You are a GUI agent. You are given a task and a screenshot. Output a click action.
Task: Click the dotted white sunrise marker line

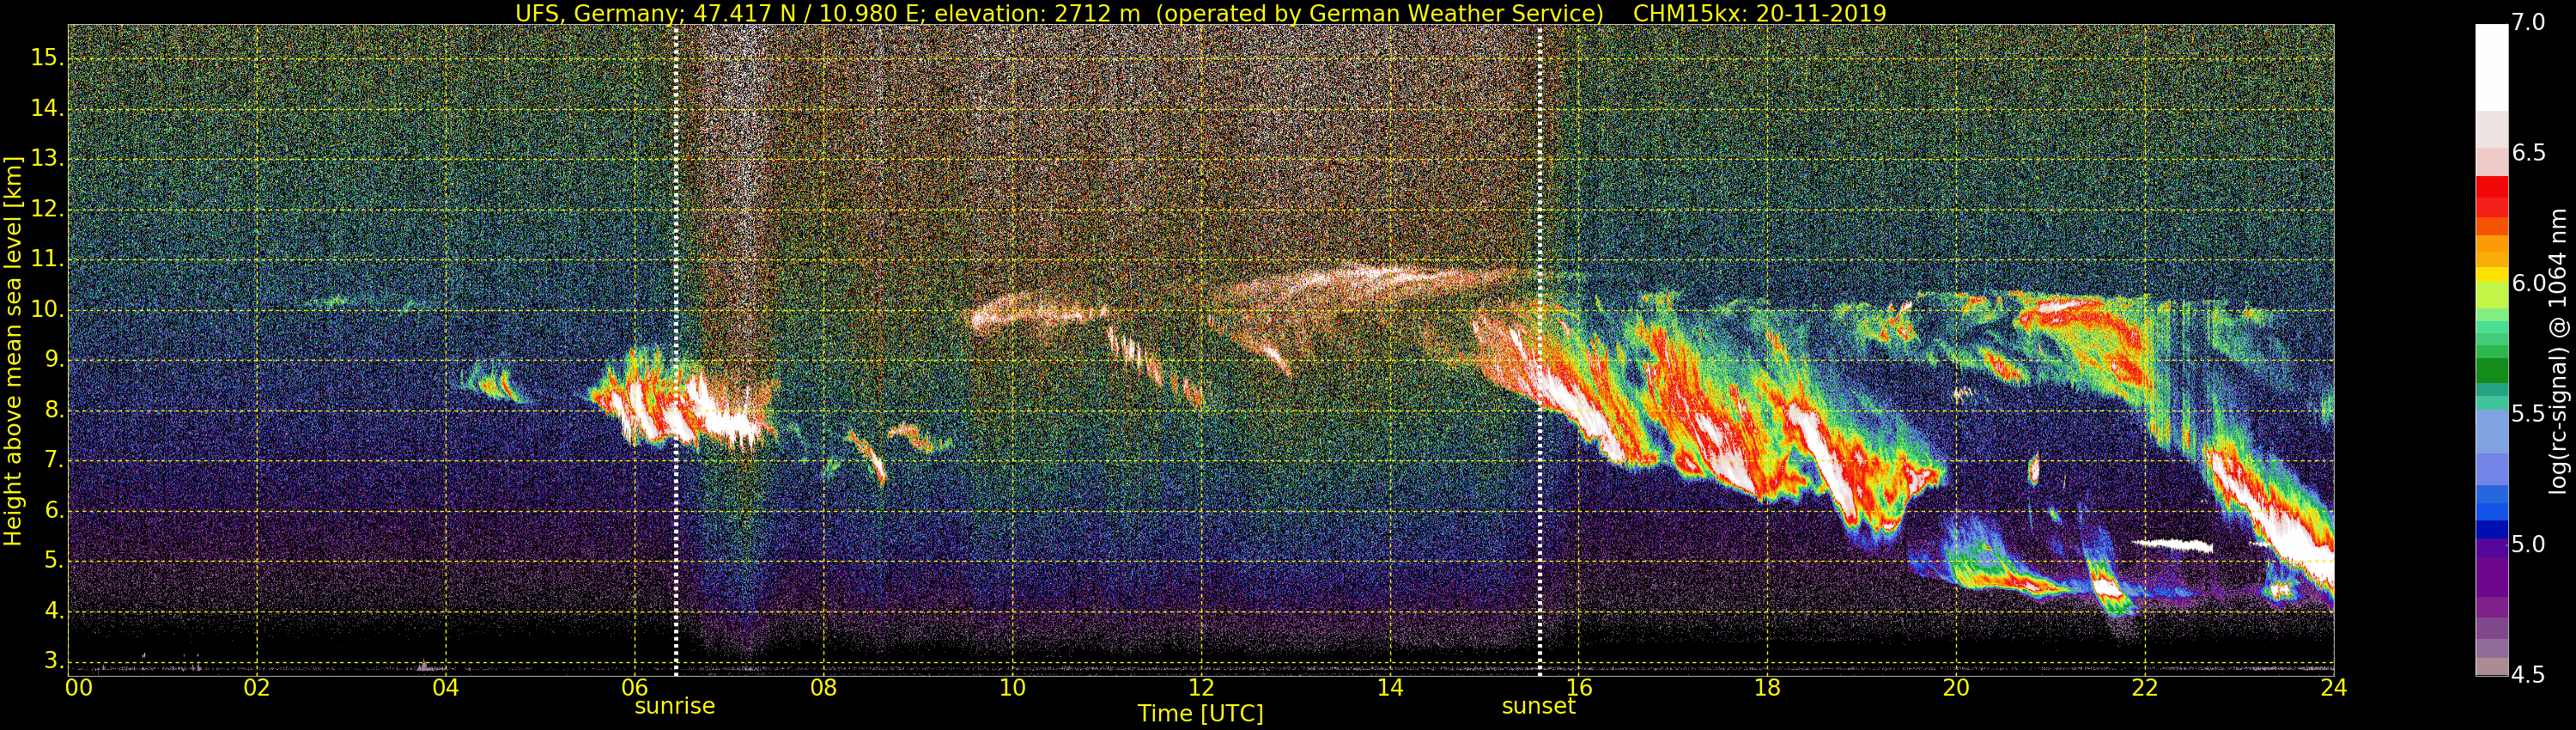(676, 350)
